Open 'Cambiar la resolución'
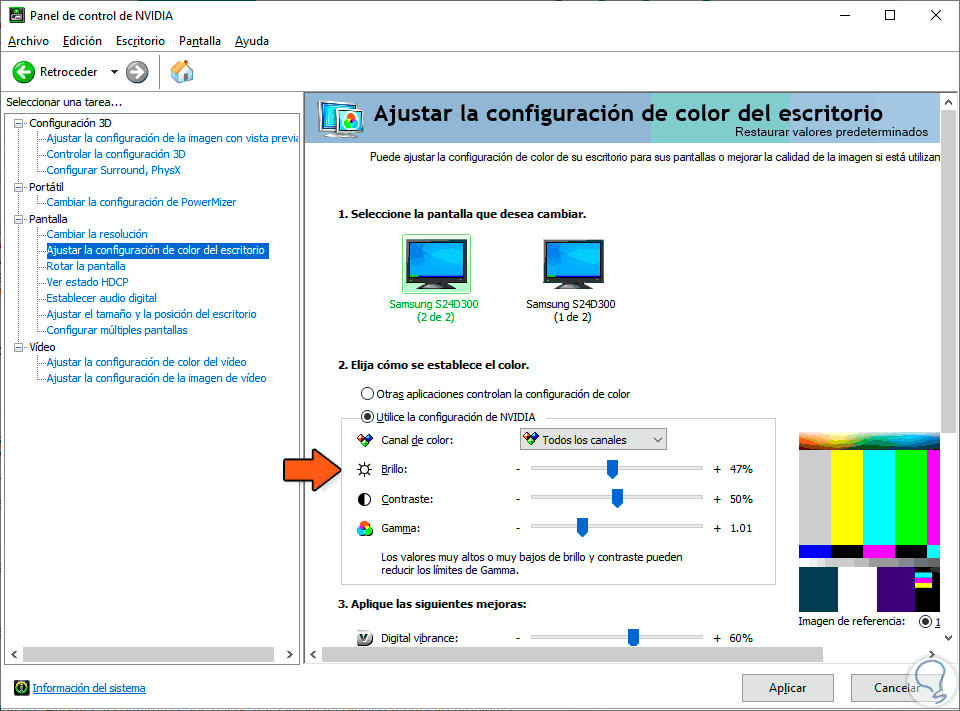Viewport: 960px width, 711px height. [97, 234]
